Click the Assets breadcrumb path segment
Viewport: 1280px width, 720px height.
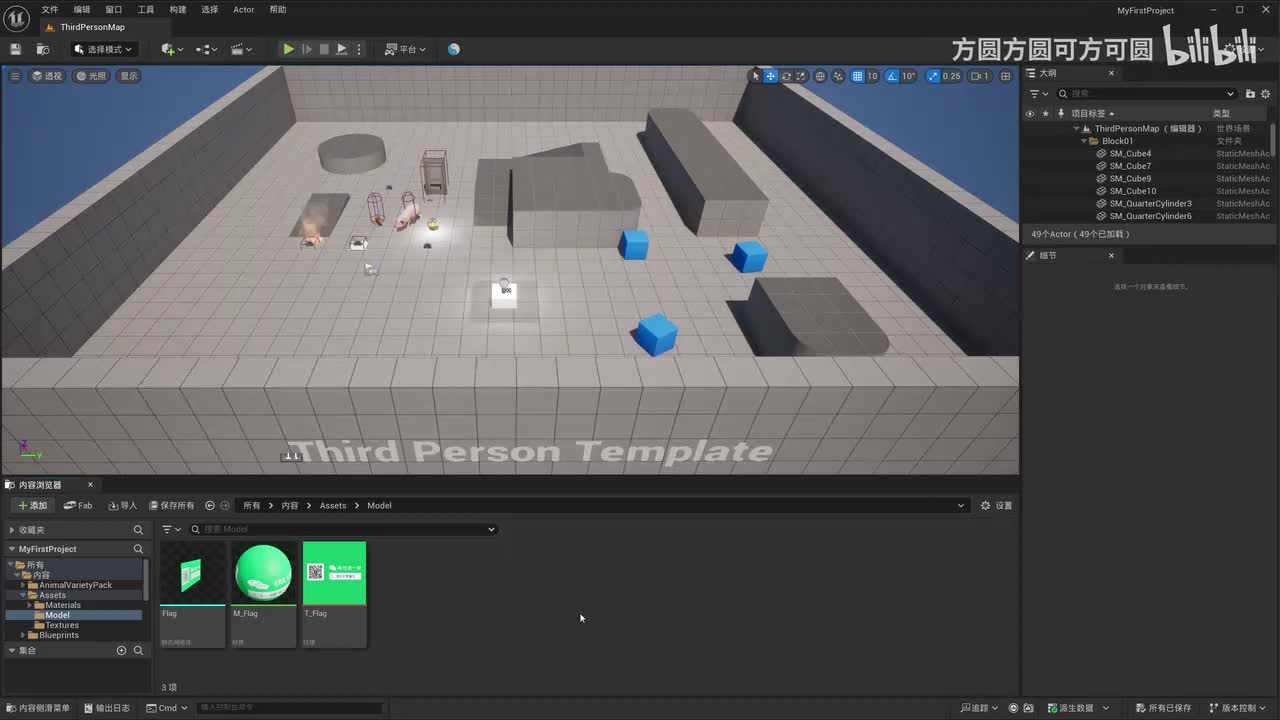(x=333, y=506)
